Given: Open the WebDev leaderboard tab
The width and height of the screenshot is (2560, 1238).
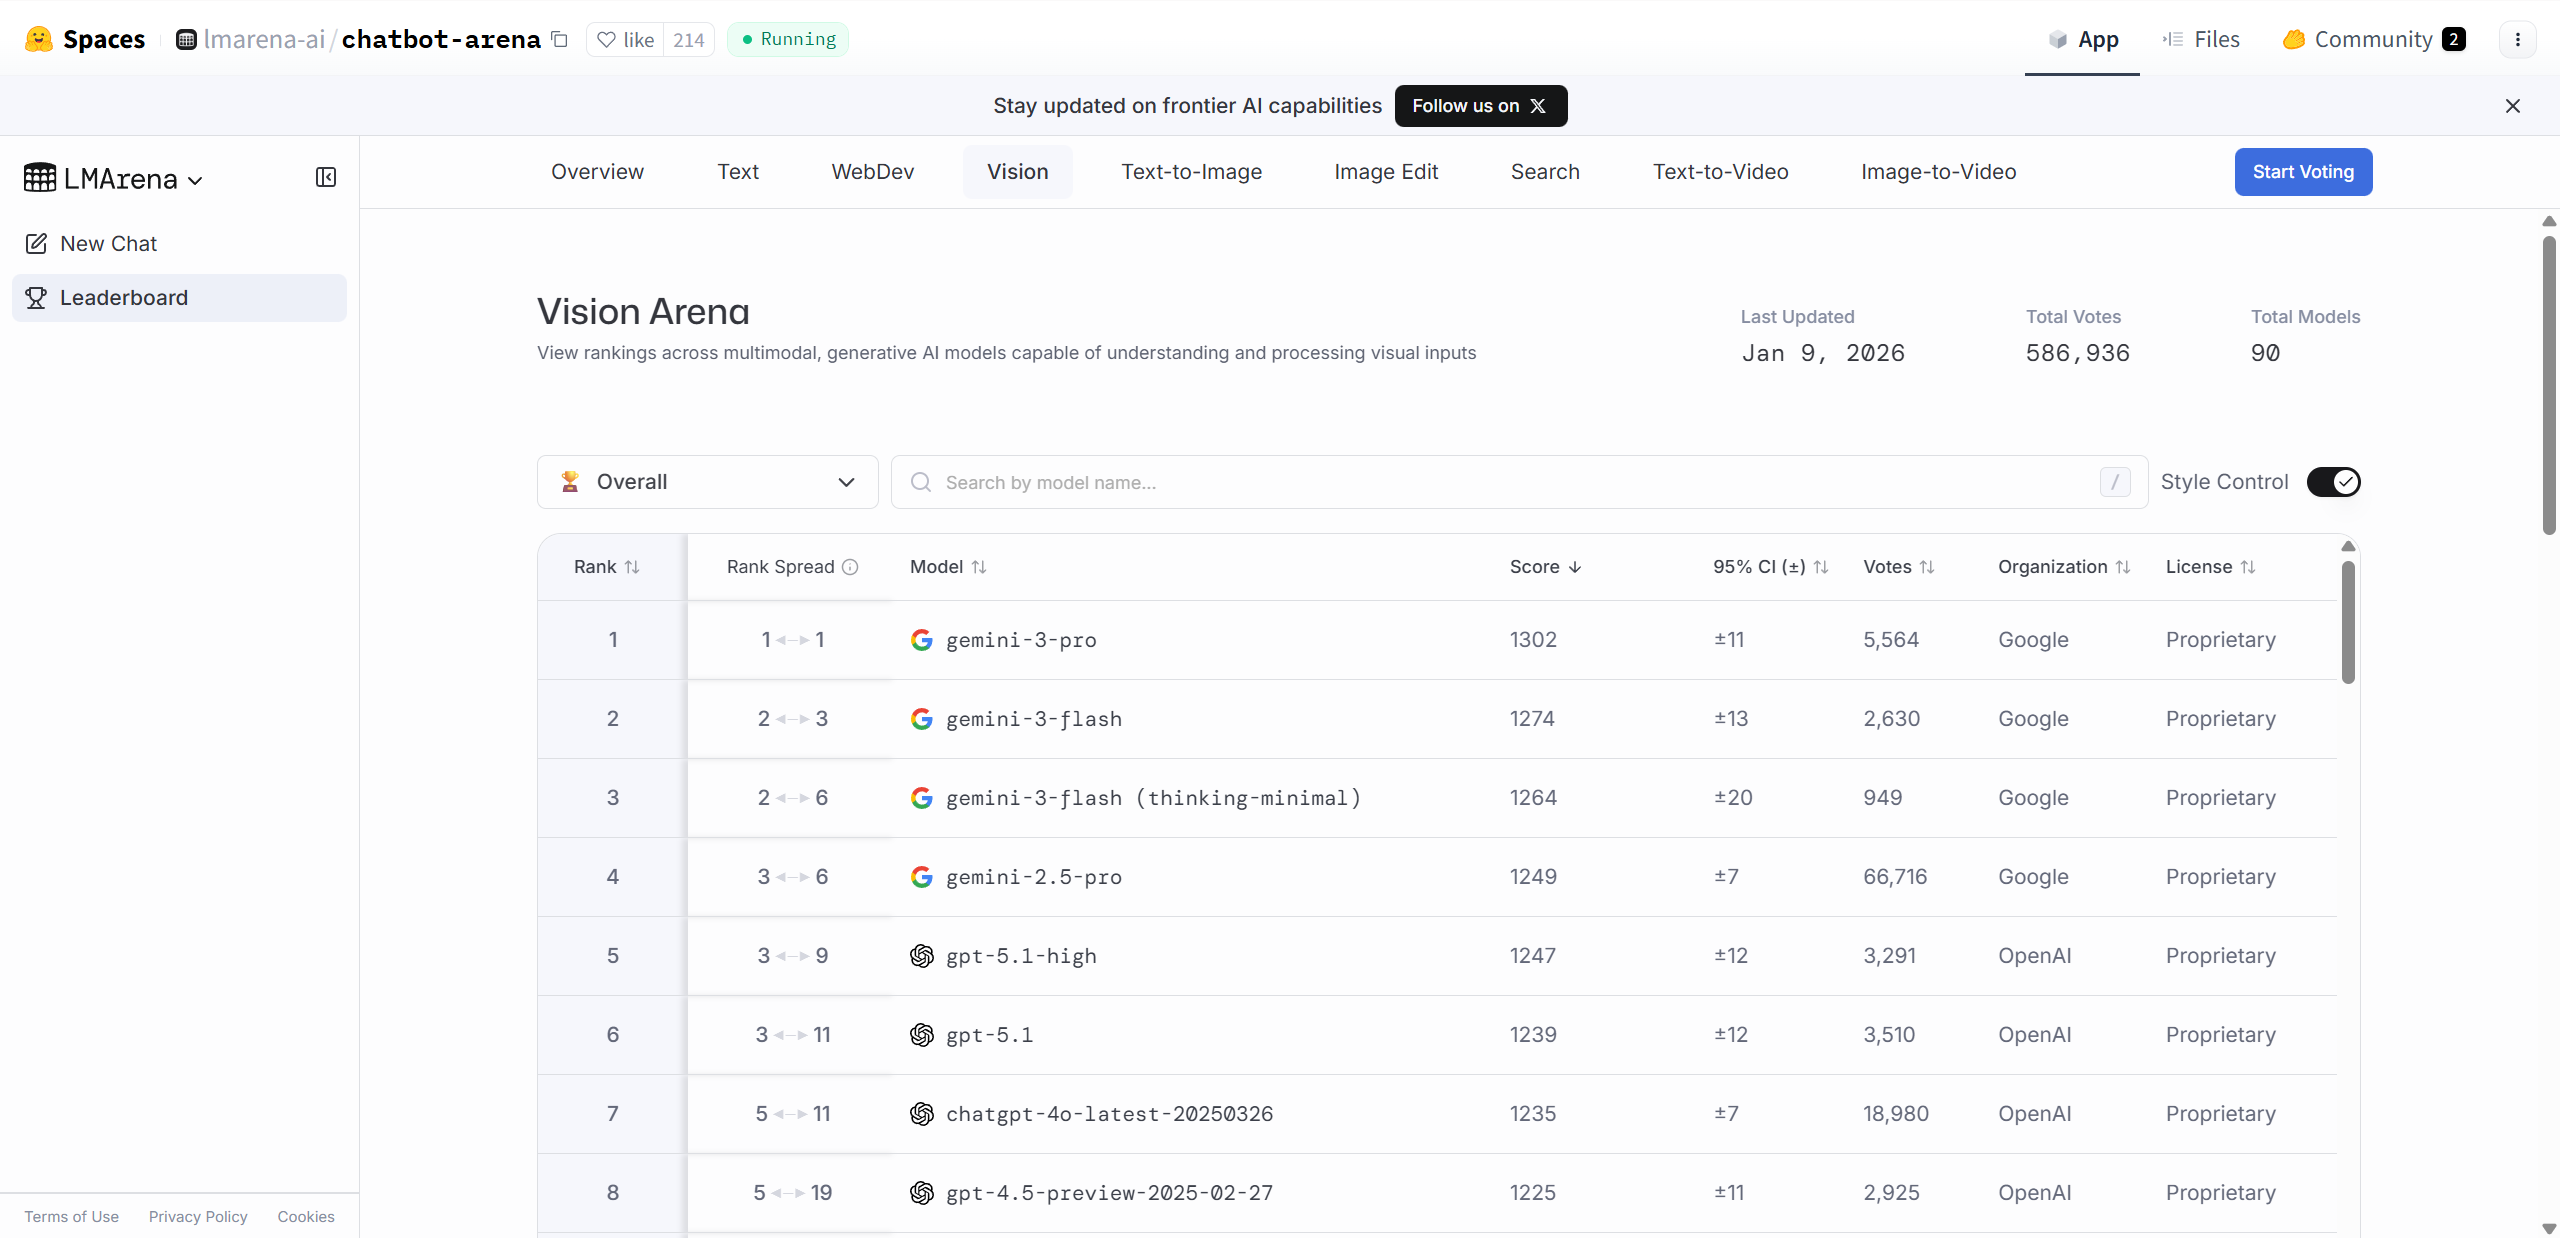Looking at the screenshot, I should click(872, 172).
